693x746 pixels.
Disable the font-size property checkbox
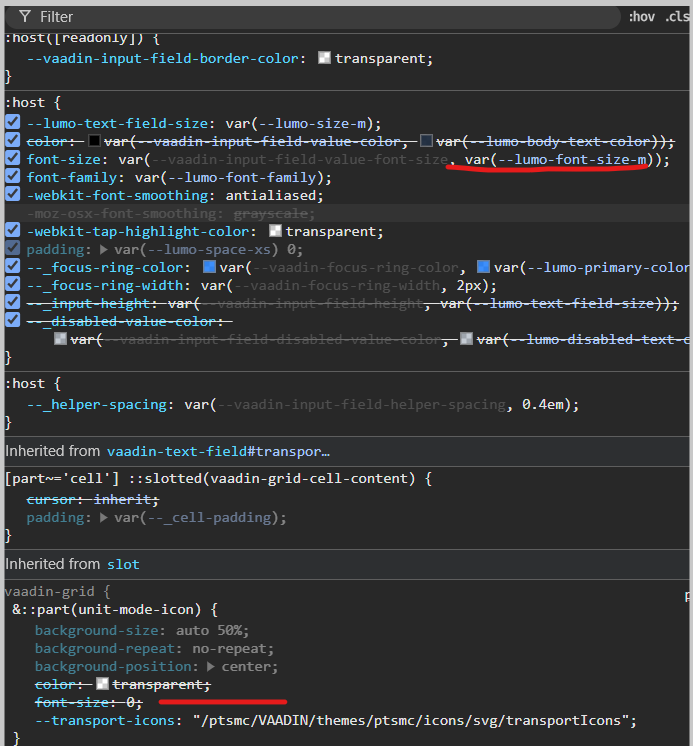pos(13,160)
